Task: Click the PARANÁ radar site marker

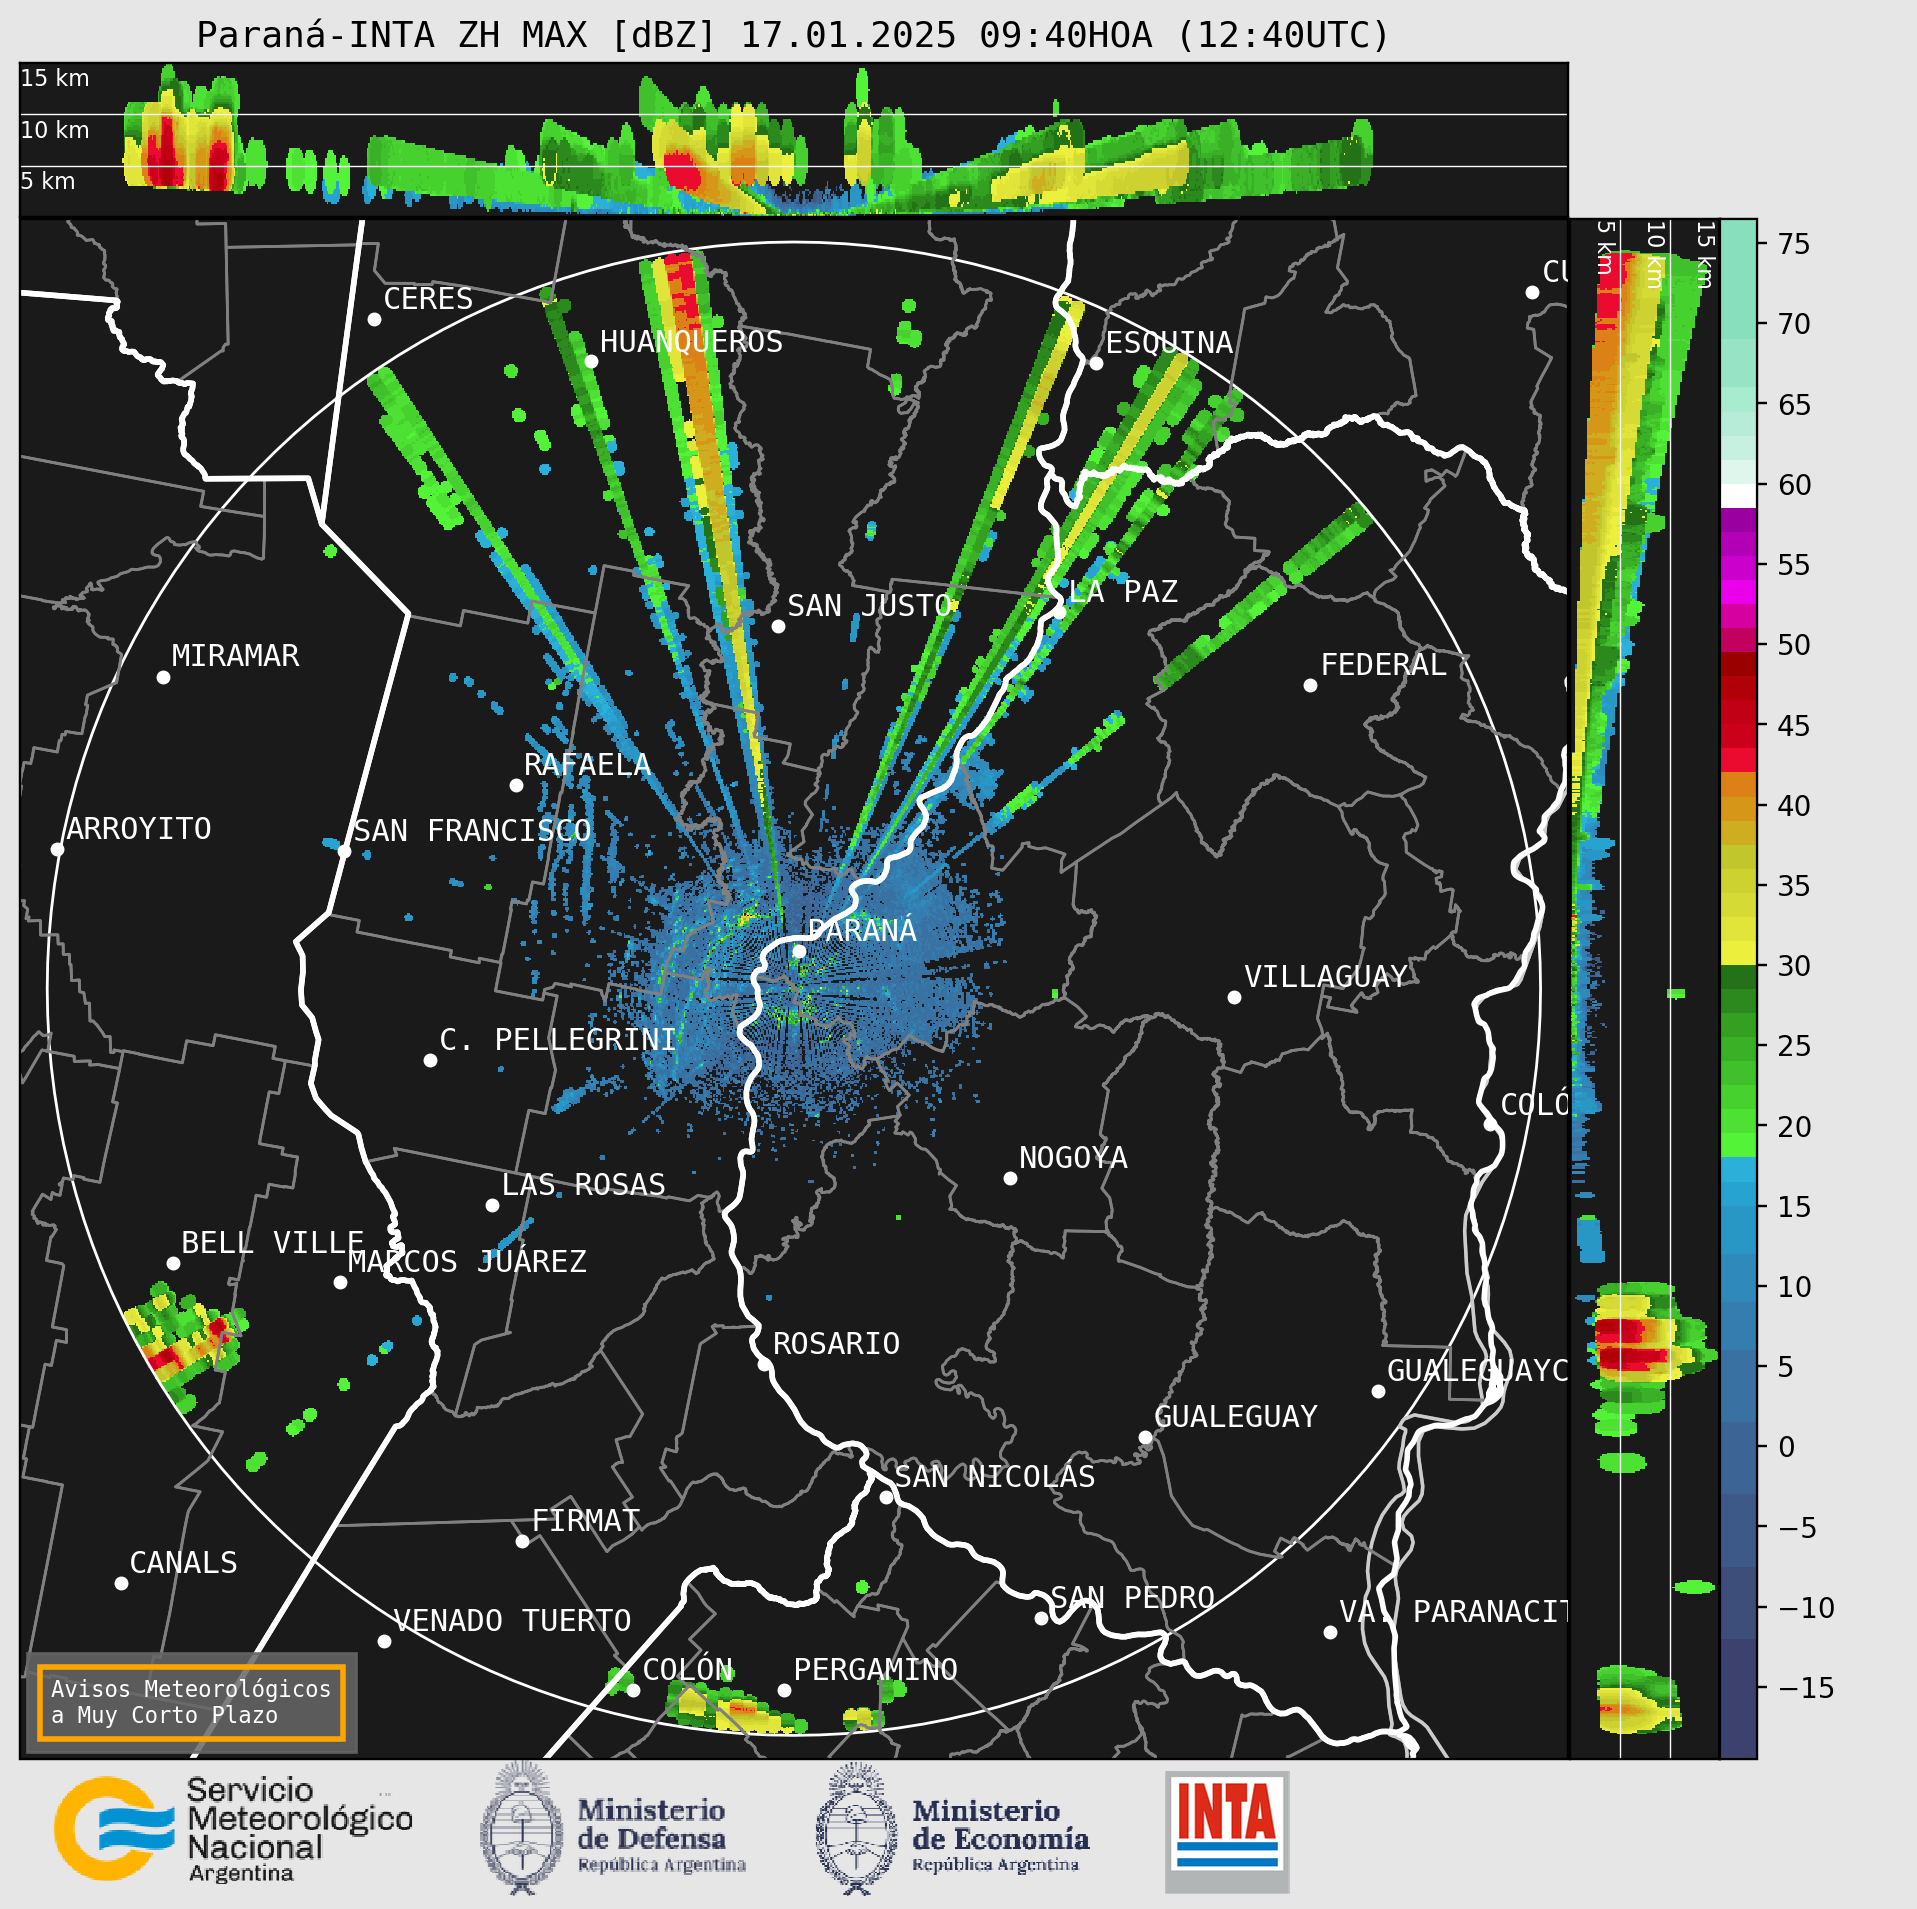Action: click(x=799, y=951)
